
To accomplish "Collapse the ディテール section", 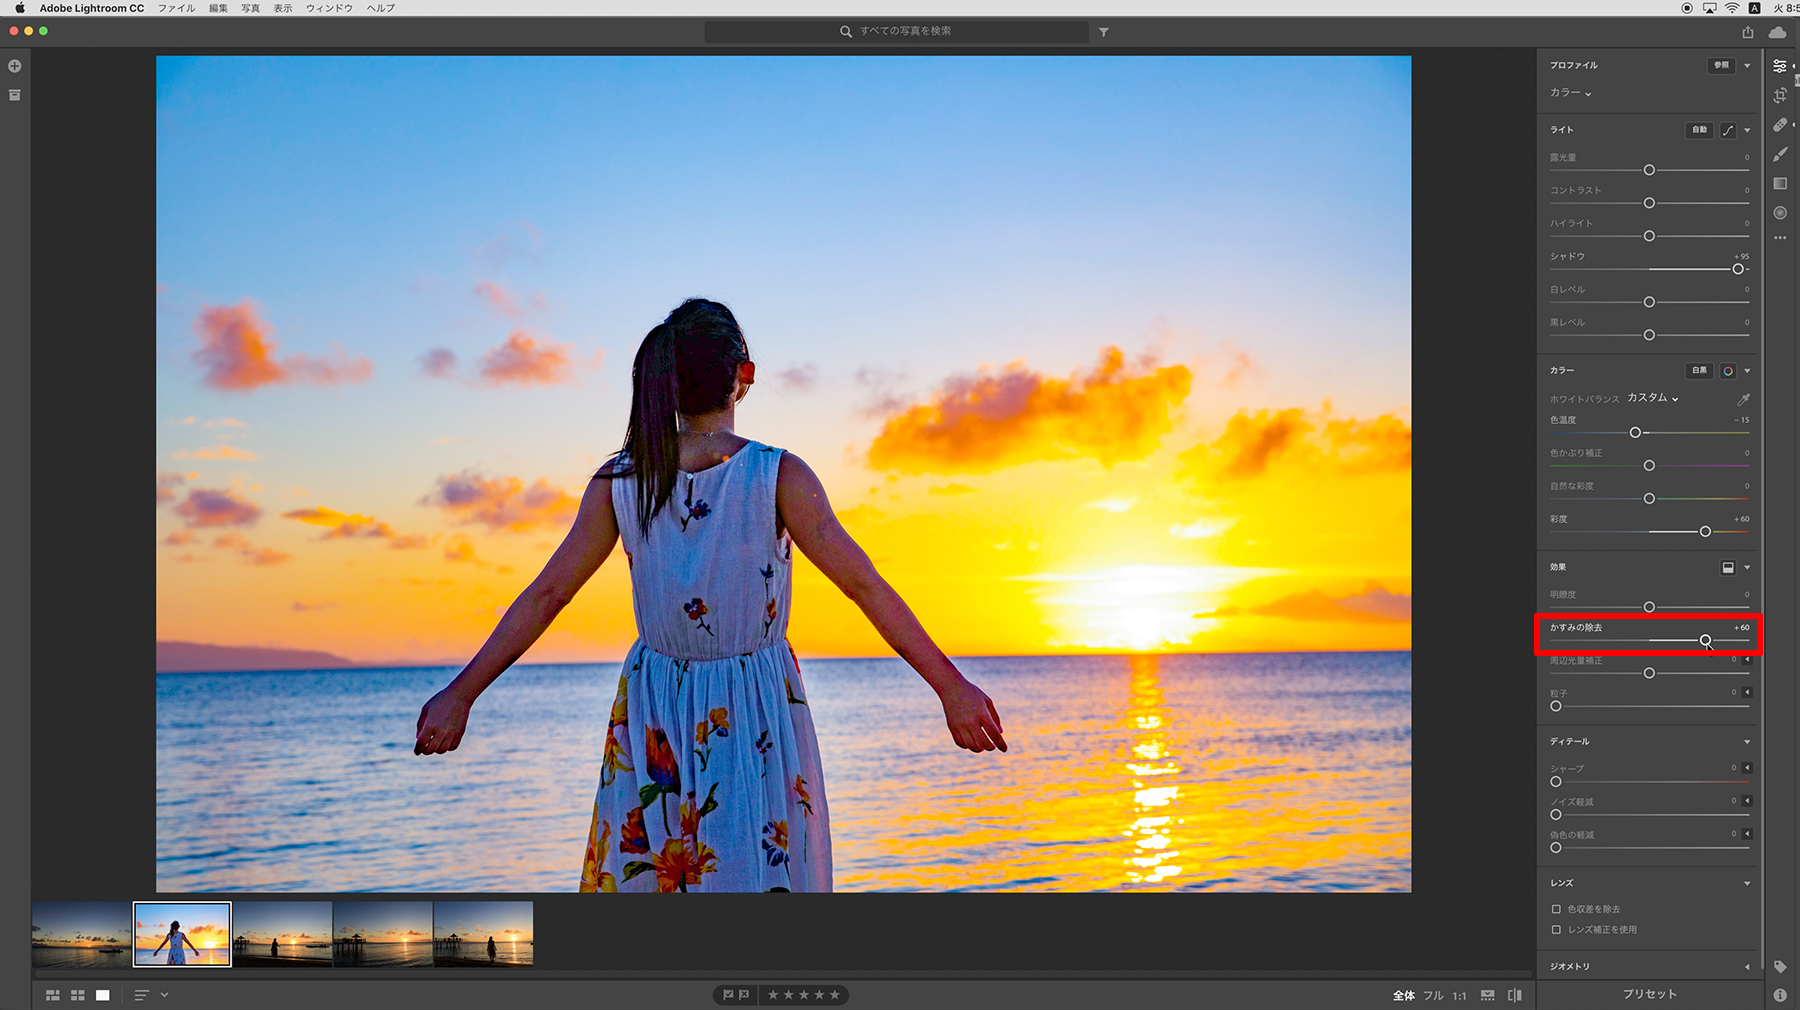I will coord(1747,742).
